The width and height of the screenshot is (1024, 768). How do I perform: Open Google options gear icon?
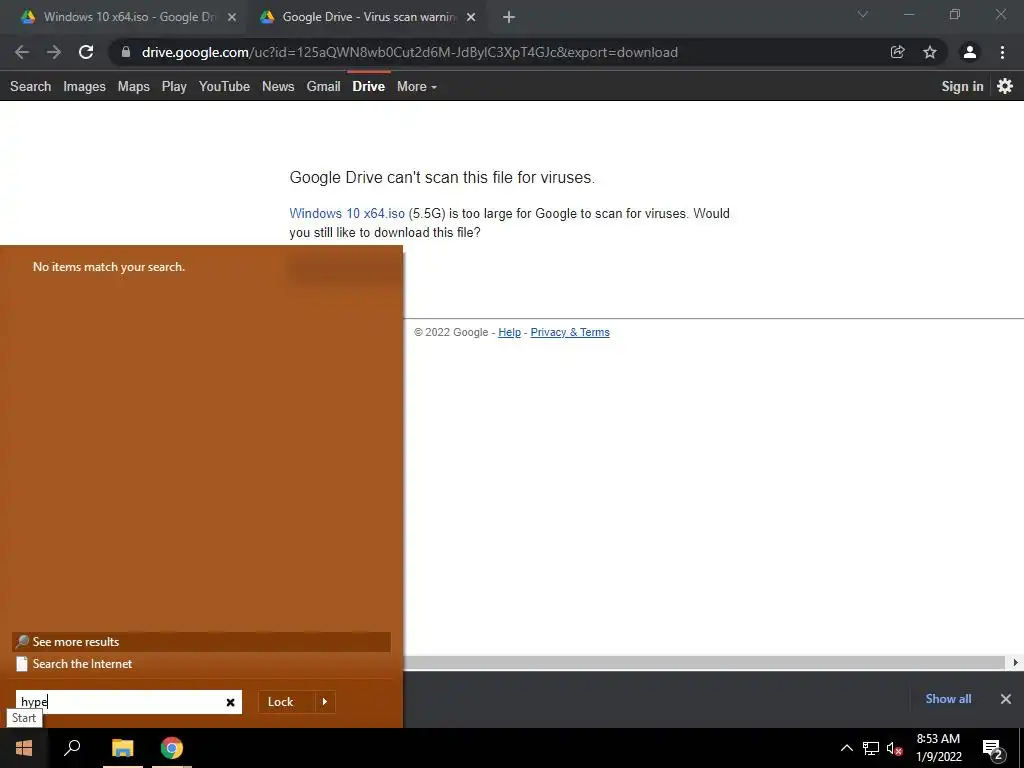(x=1005, y=86)
